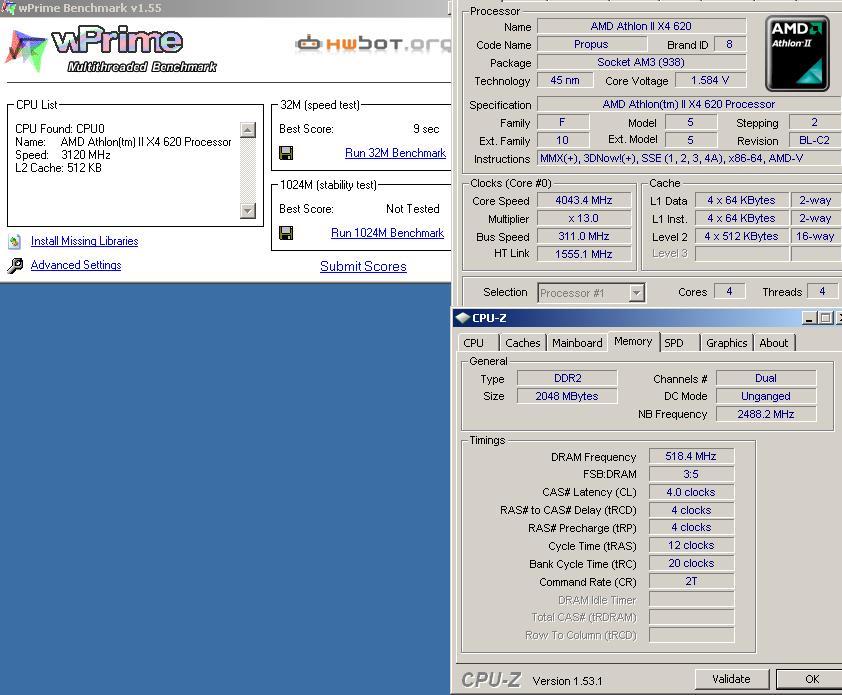Viewport: 842px width, 695px height.
Task: Click the CPU-Z title bar icon
Action: (x=462, y=318)
